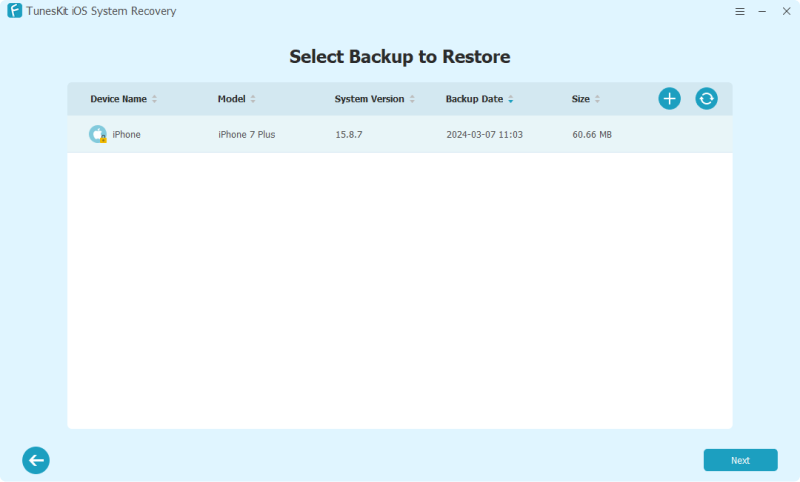This screenshot has height=482, width=800.
Task: Click the '15.8.7' system version cell
Action: (x=348, y=135)
